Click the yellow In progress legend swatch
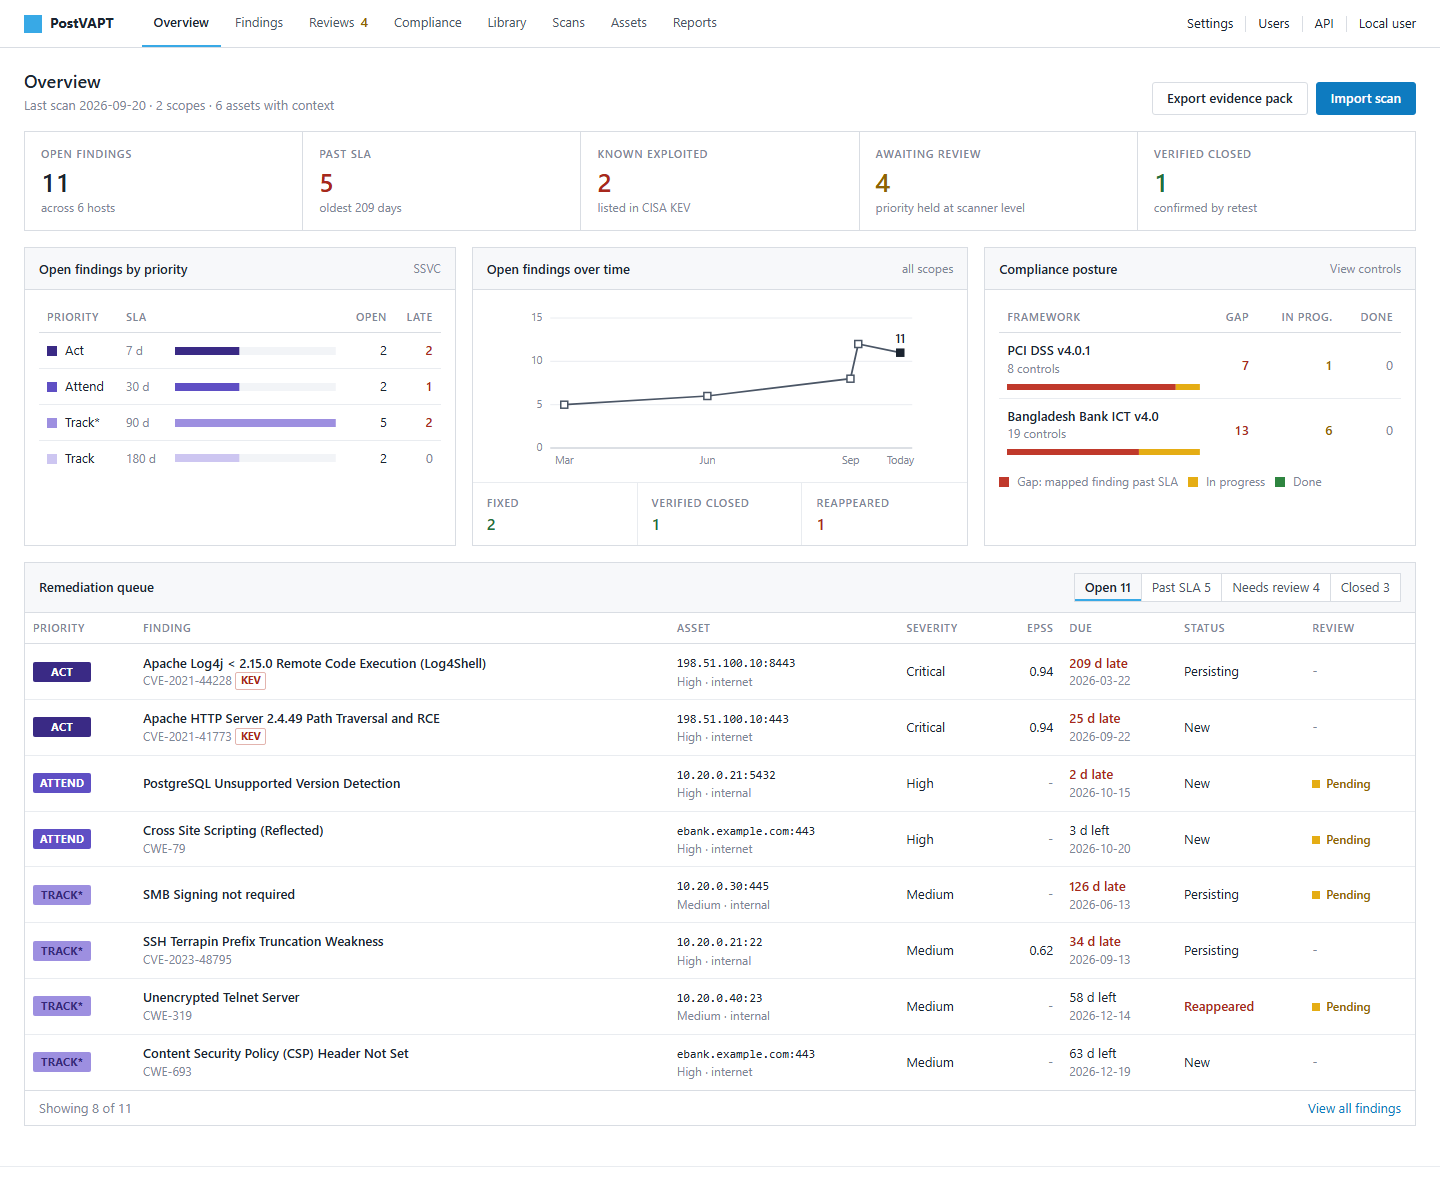The width and height of the screenshot is (1440, 1180). coord(1193,482)
